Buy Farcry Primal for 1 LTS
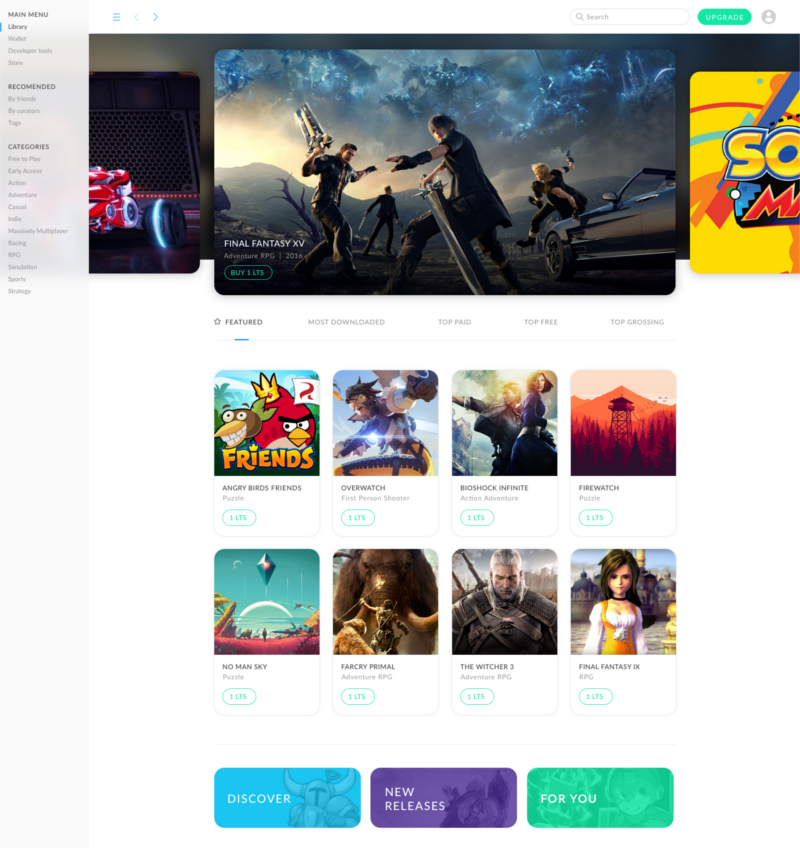 [x=358, y=697]
